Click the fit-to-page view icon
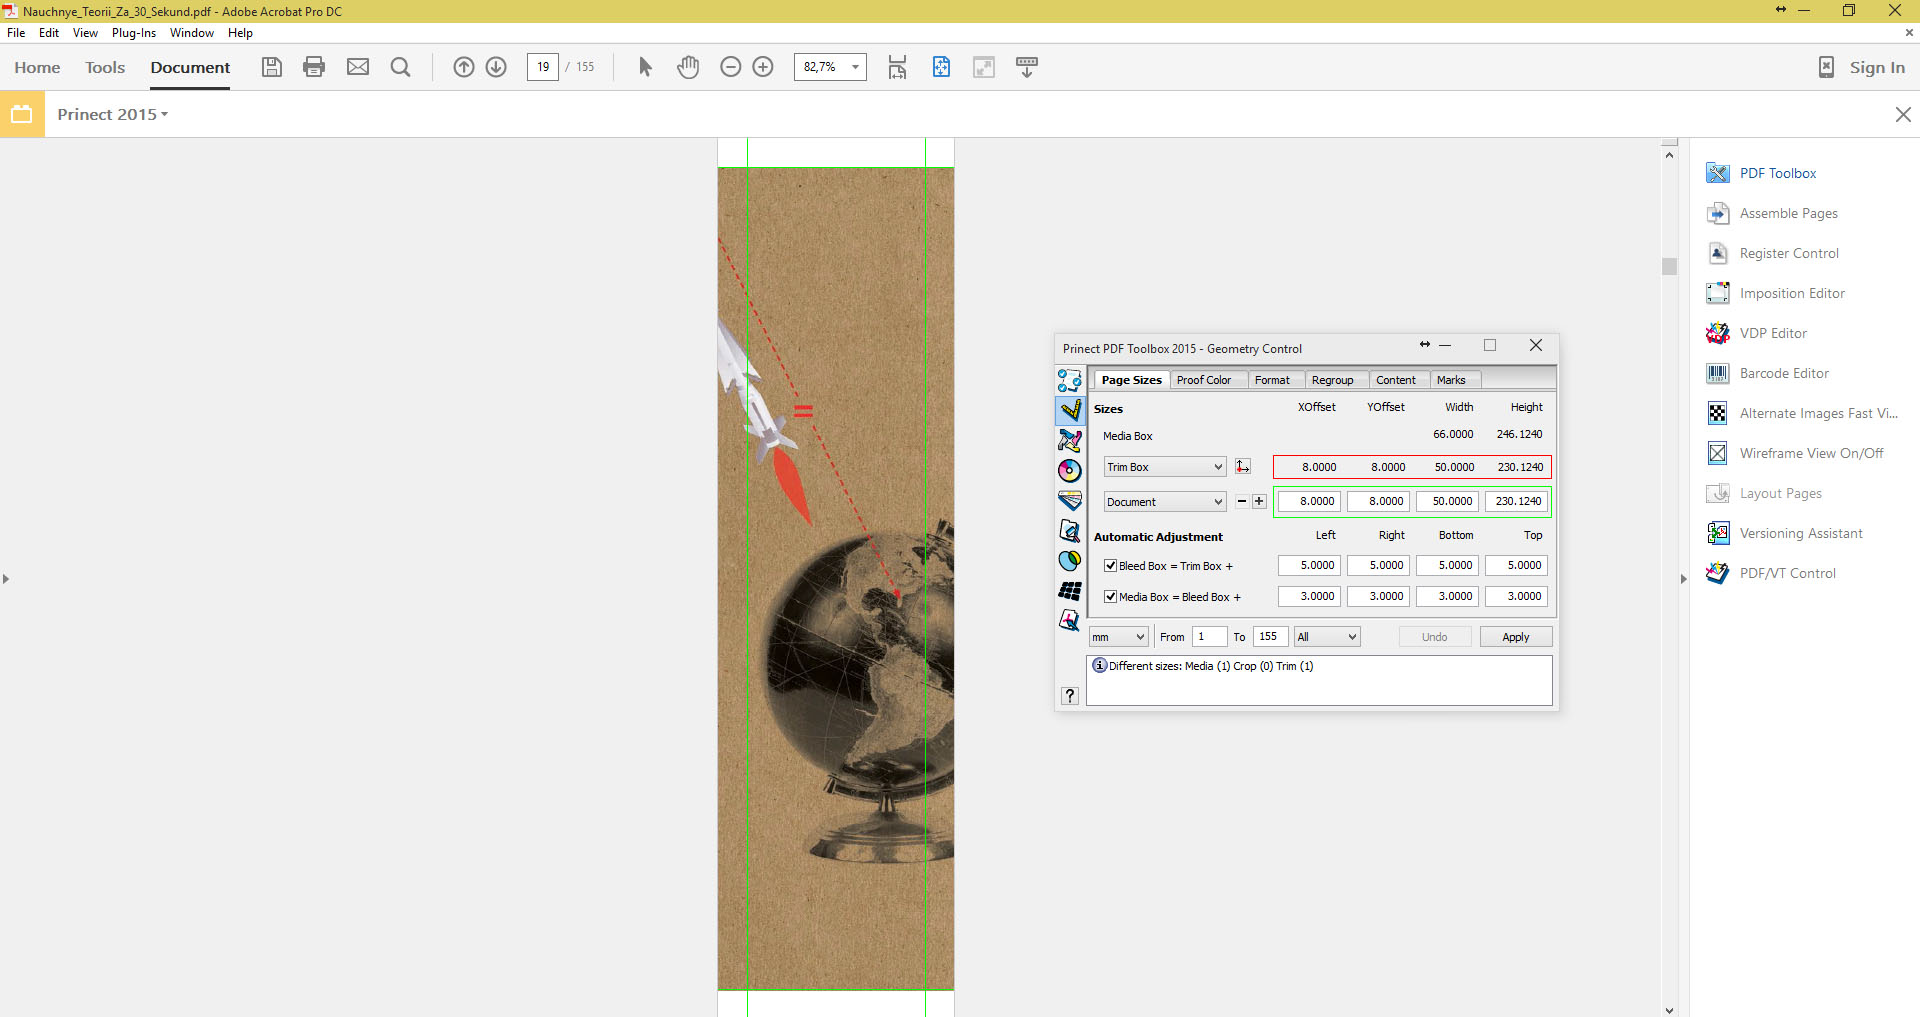1920x1017 pixels. (941, 67)
